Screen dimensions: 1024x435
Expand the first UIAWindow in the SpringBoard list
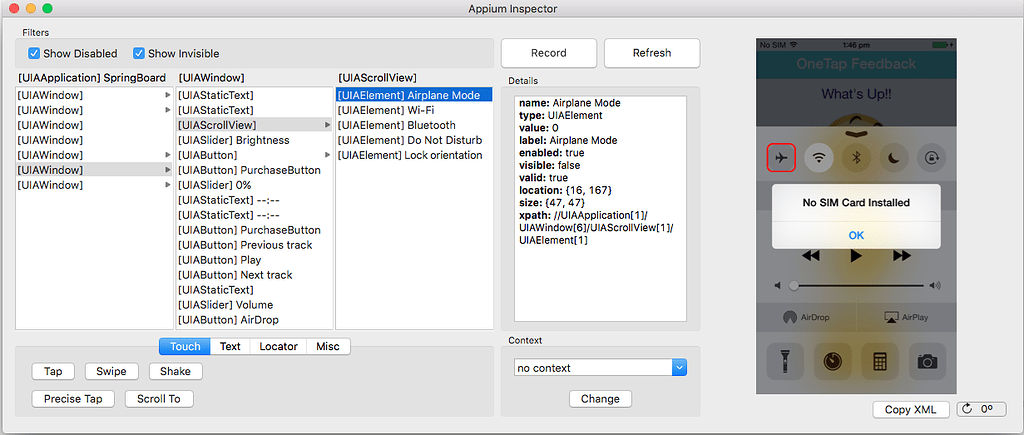tap(167, 95)
